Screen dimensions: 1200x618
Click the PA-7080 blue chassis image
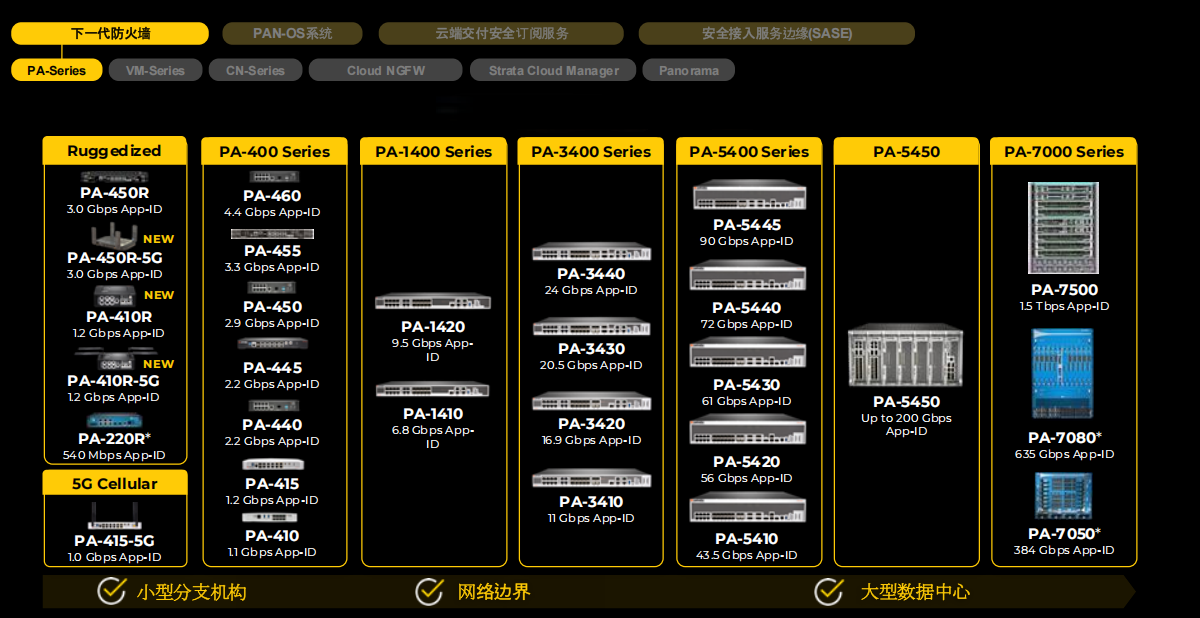click(1062, 375)
